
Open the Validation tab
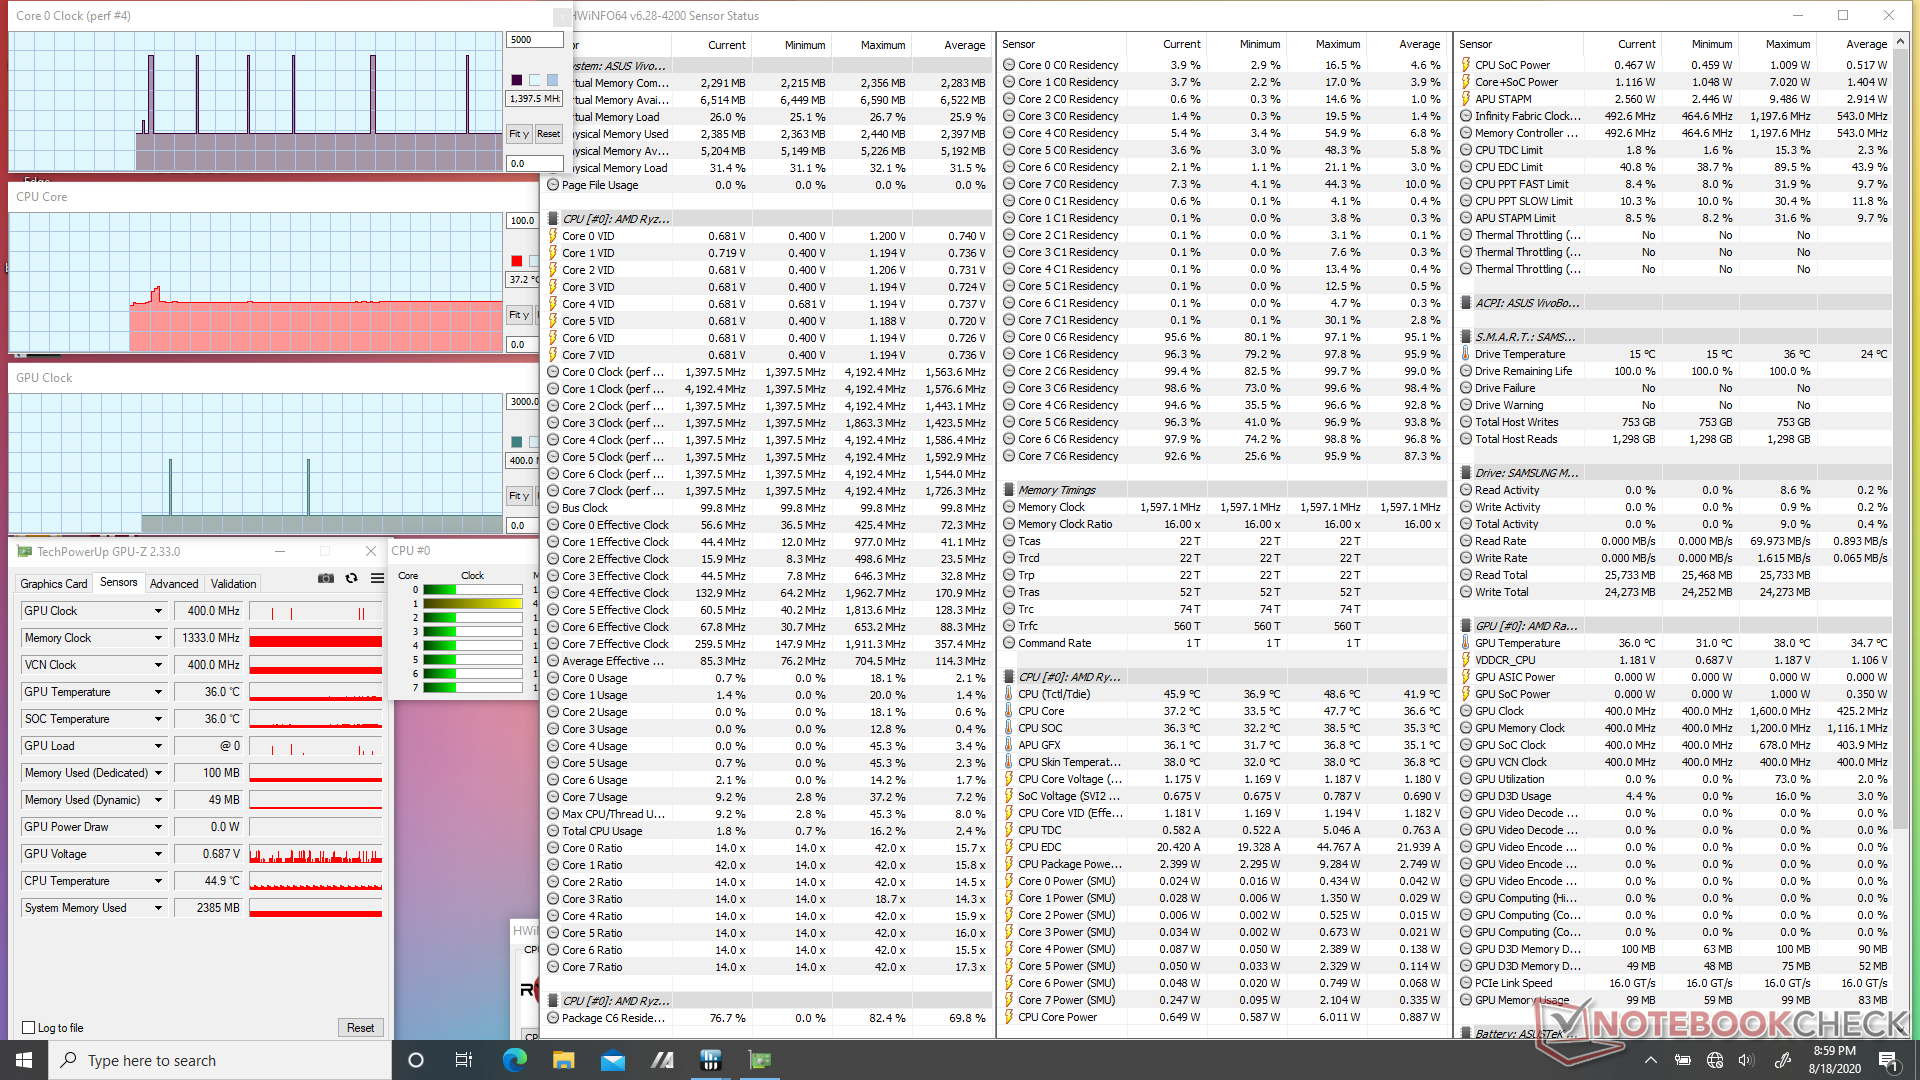coord(234,583)
